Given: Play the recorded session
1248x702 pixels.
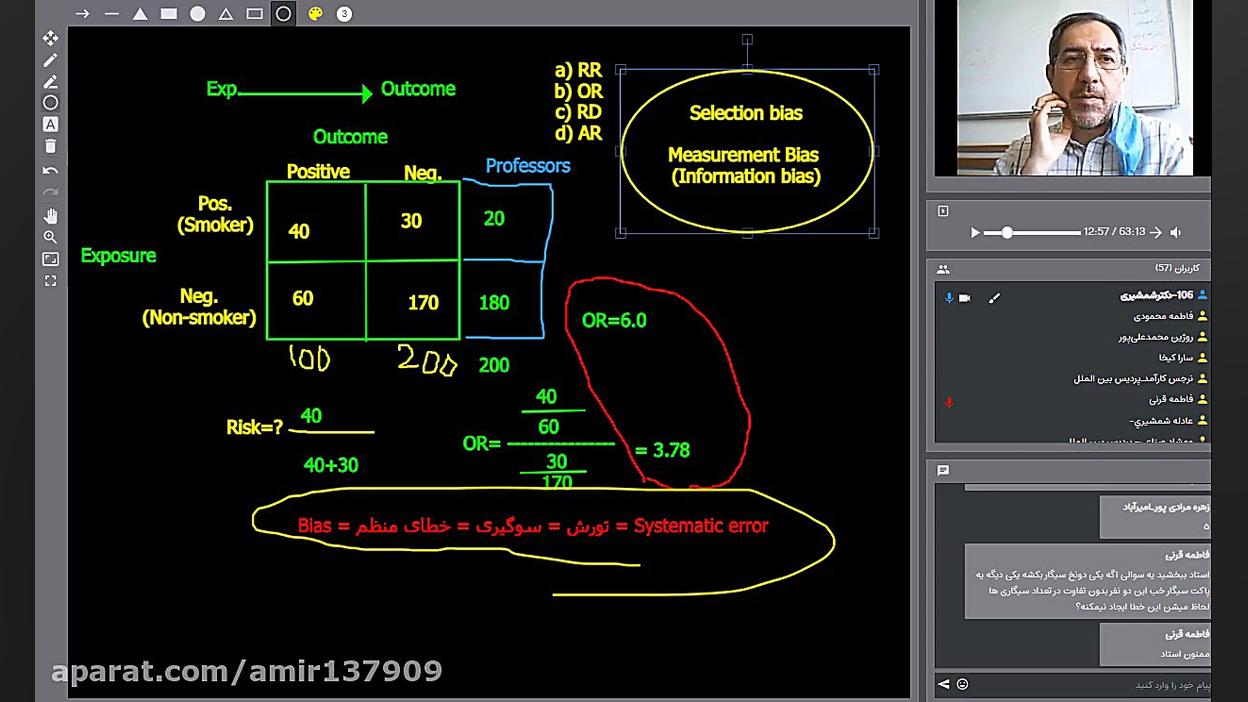Looking at the screenshot, I should click(975, 232).
